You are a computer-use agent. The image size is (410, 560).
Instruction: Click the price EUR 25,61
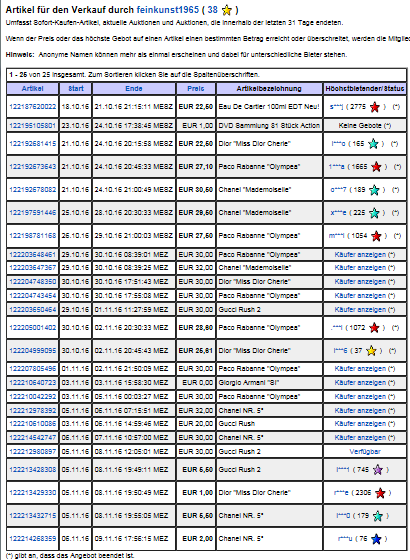coord(196,350)
